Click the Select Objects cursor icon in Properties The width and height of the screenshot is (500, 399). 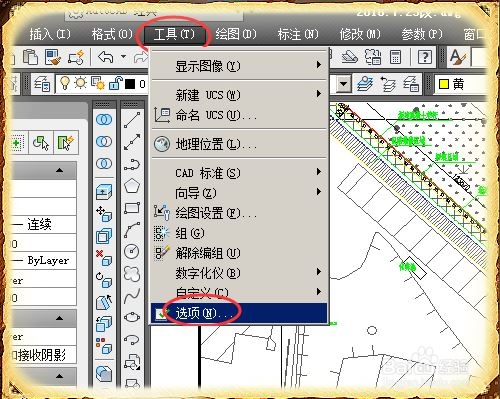pos(41,143)
